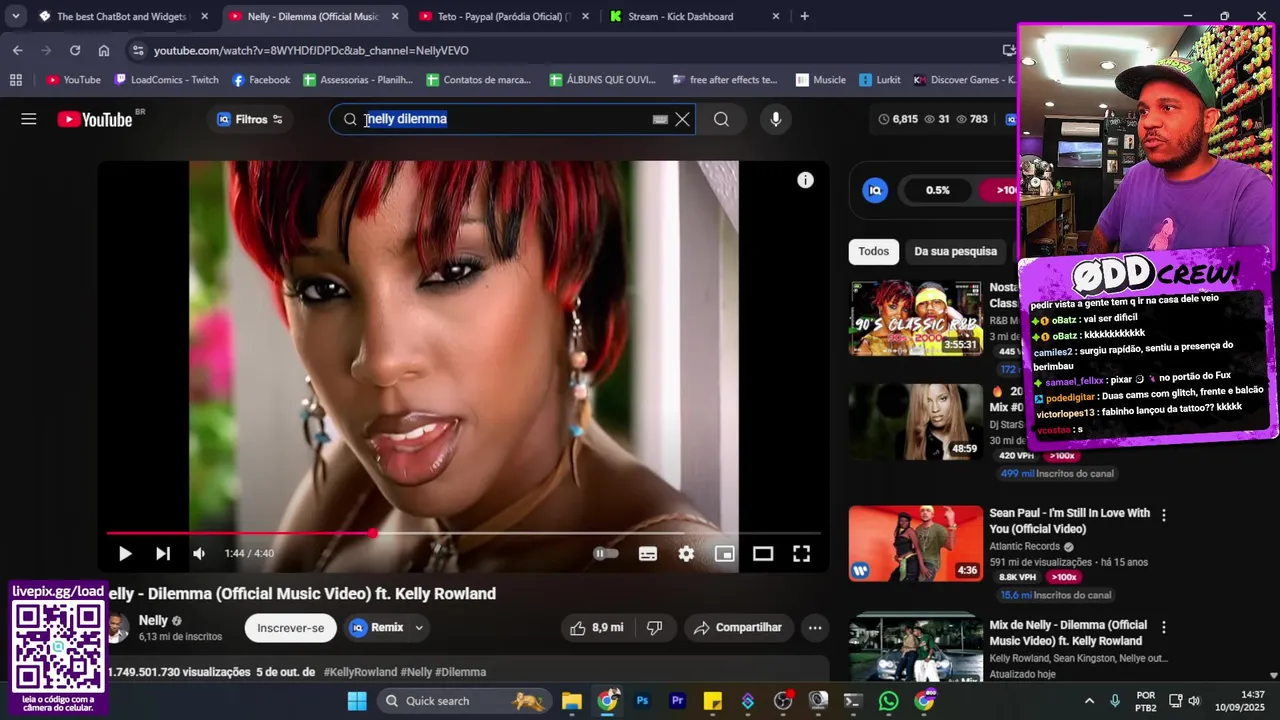Open the LoadComics - Twitch bookmark
Screen dimensions: 1280x720
[166, 80]
